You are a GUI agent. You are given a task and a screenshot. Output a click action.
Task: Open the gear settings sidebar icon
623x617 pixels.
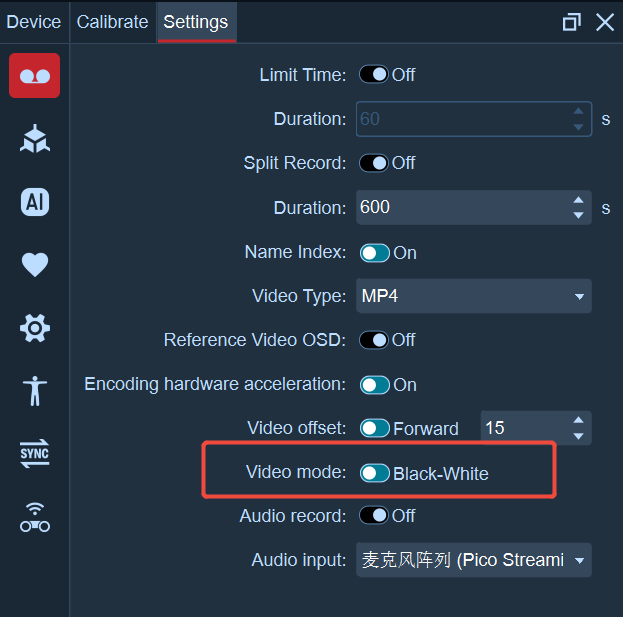(x=35, y=328)
